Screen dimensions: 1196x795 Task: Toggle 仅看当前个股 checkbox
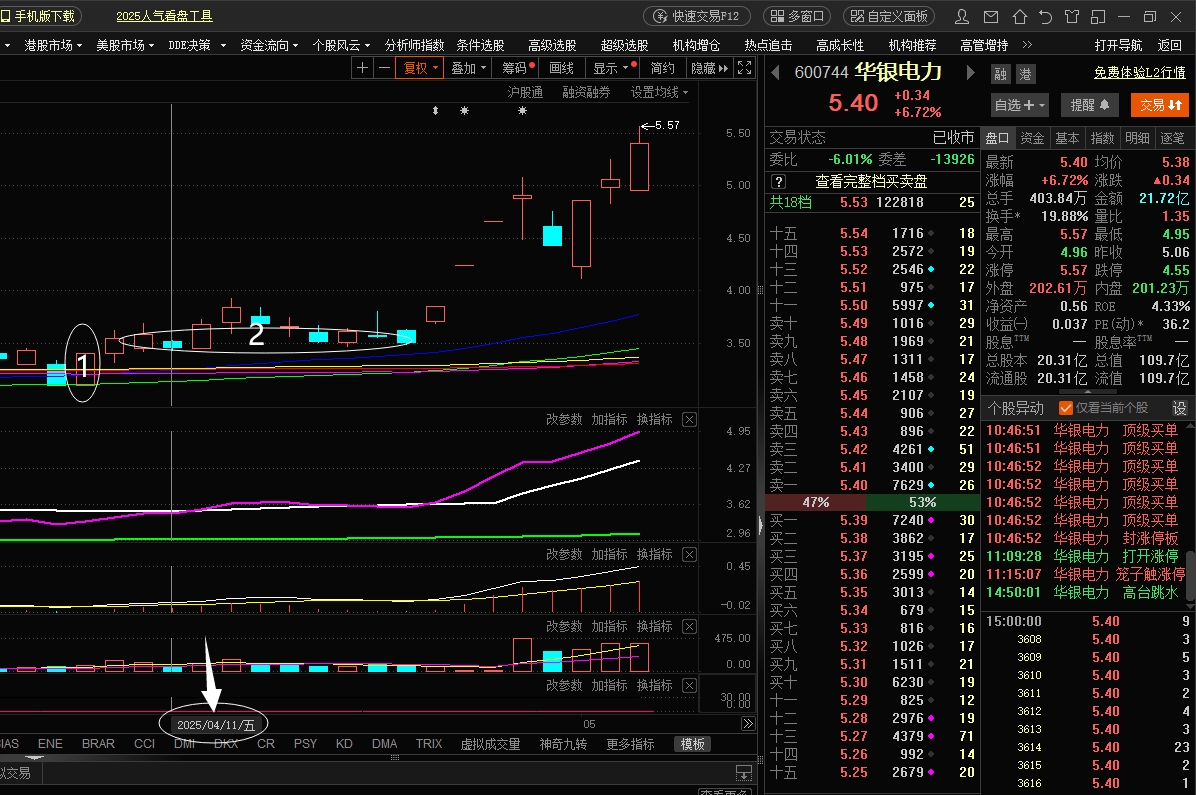[1066, 408]
